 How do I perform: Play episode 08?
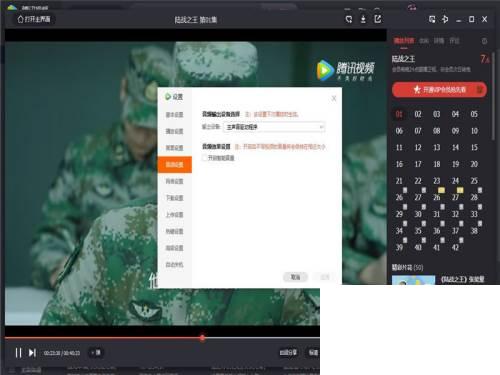pyautogui.click(x=437, y=131)
